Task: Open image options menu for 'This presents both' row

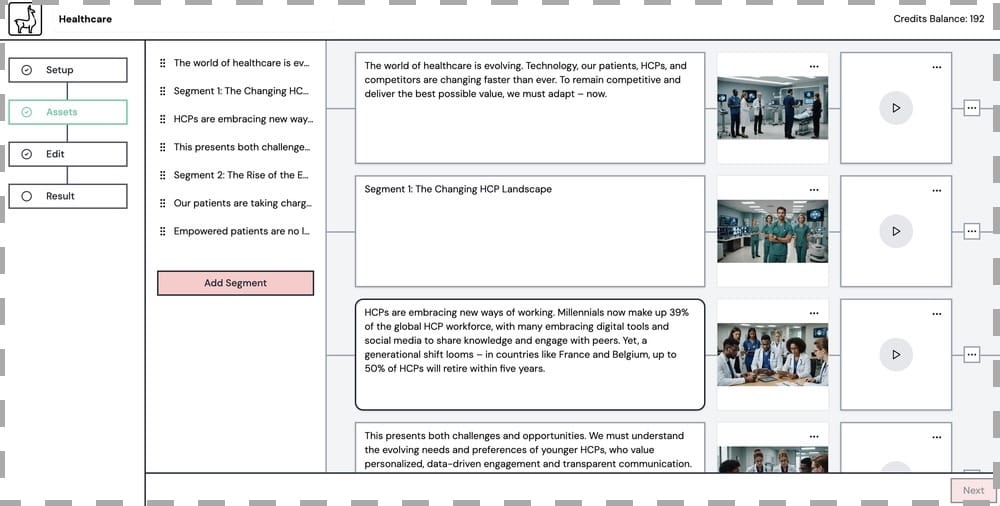Action: point(814,436)
